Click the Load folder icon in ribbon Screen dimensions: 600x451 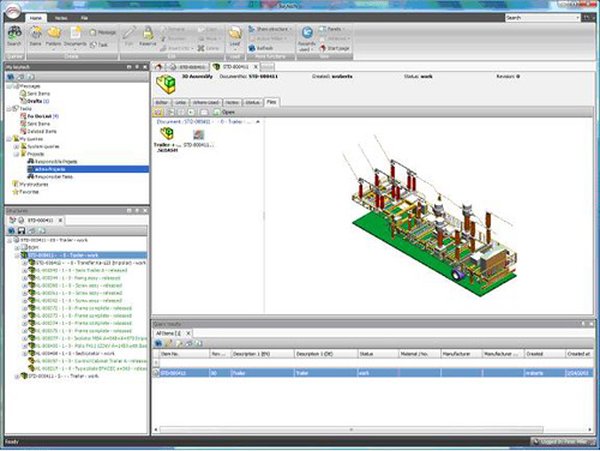click(235, 33)
